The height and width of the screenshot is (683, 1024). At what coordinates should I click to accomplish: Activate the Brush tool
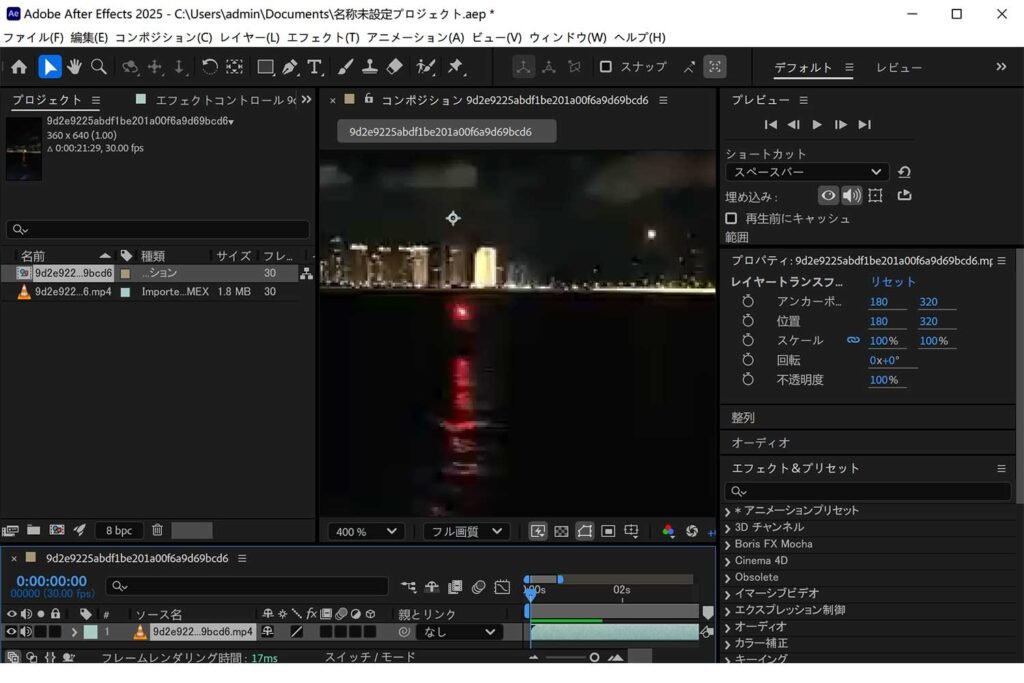344,67
